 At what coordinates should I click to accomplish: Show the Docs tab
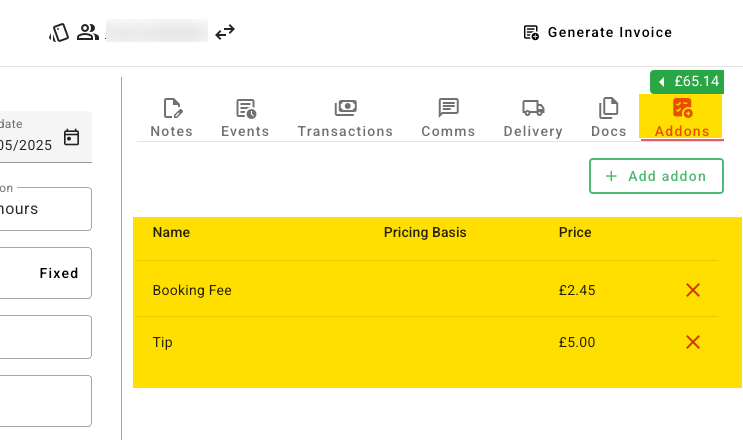click(608, 118)
